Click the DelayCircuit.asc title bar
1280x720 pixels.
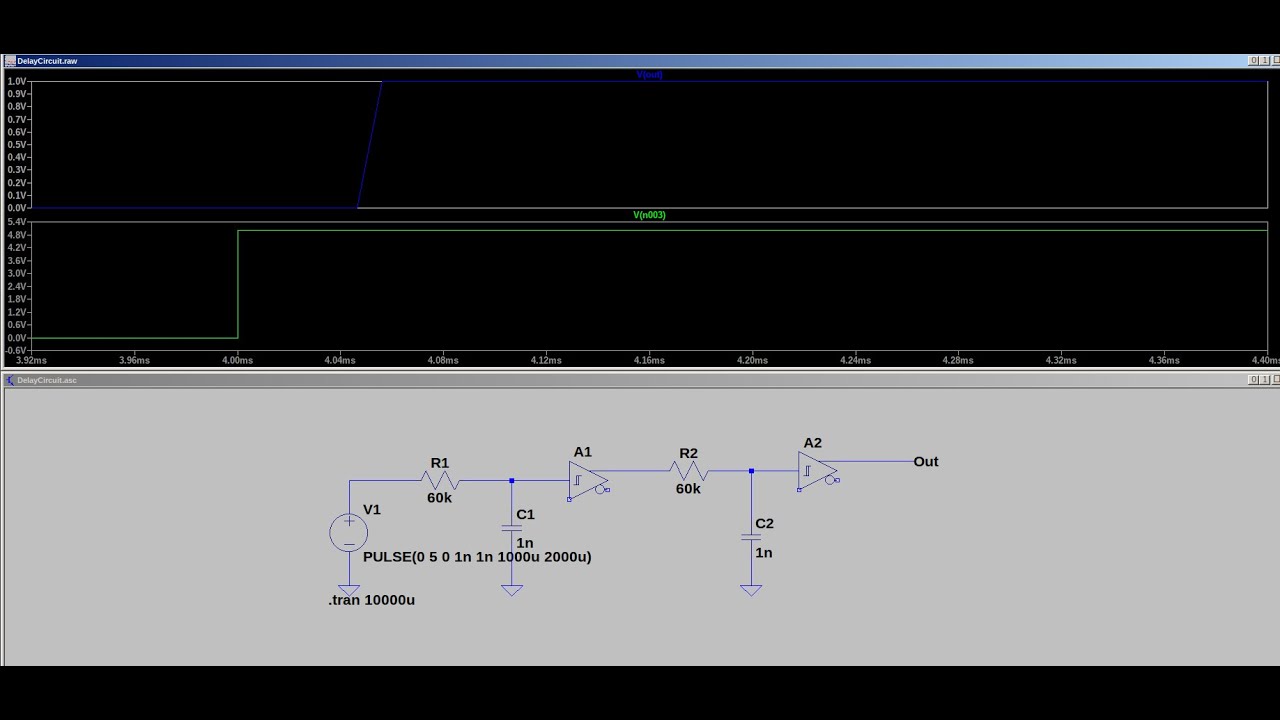[640, 380]
